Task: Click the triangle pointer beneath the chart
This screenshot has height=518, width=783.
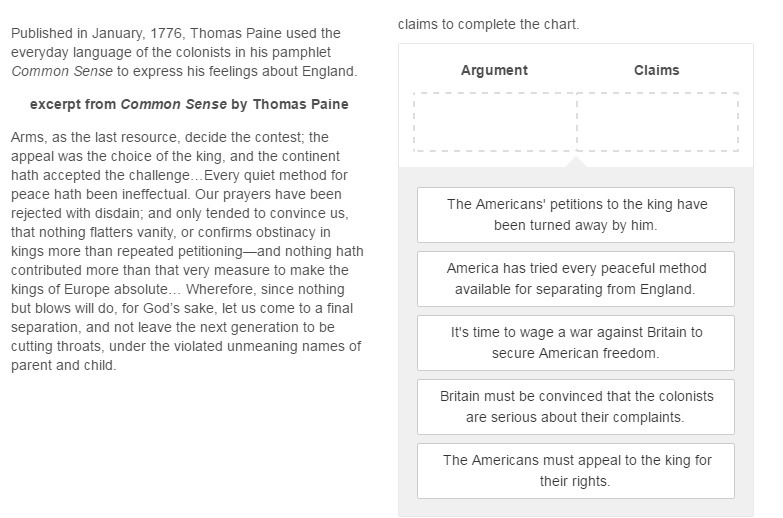Action: (x=576, y=161)
